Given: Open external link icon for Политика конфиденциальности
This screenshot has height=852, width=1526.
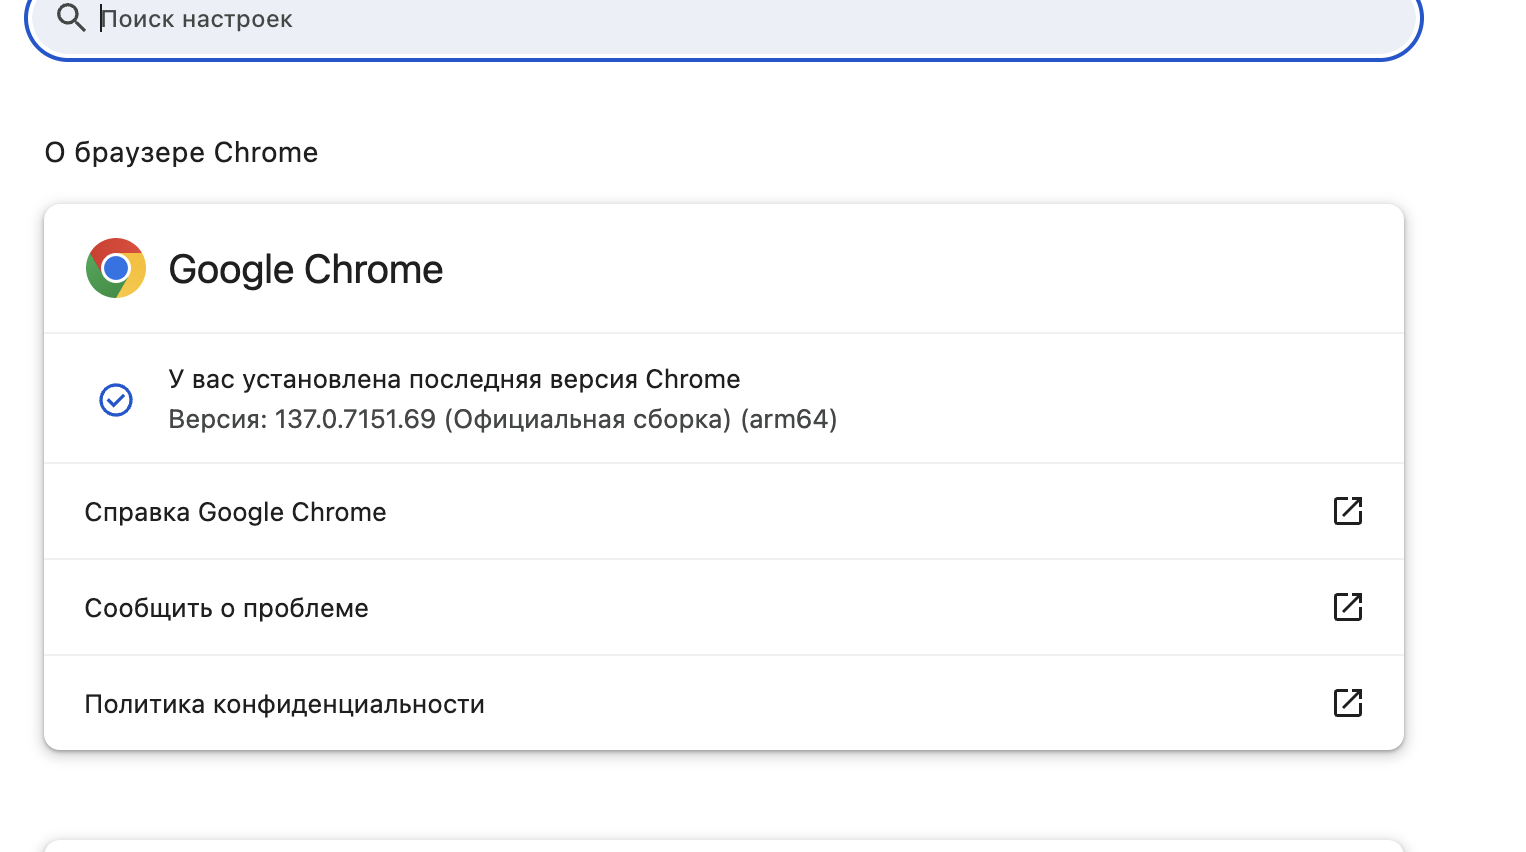Looking at the screenshot, I should 1348,703.
